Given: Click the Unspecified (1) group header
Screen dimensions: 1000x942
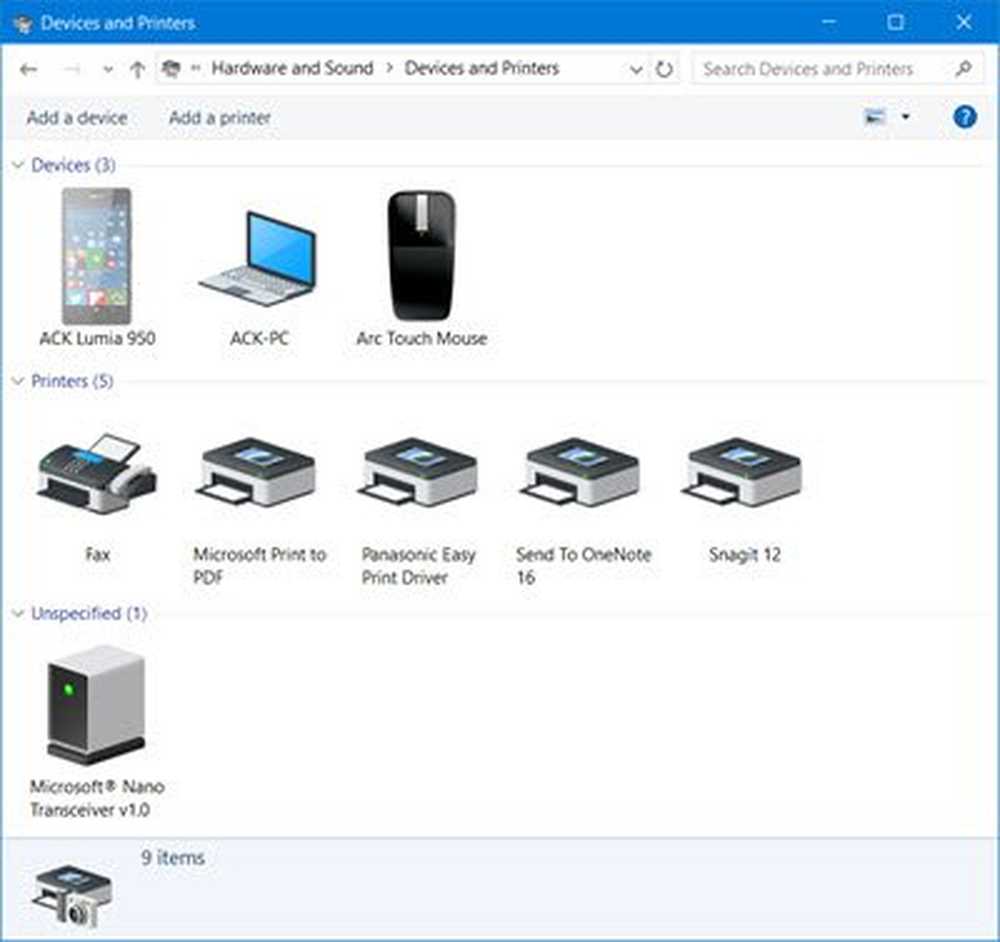Looking at the screenshot, I should 89,614.
